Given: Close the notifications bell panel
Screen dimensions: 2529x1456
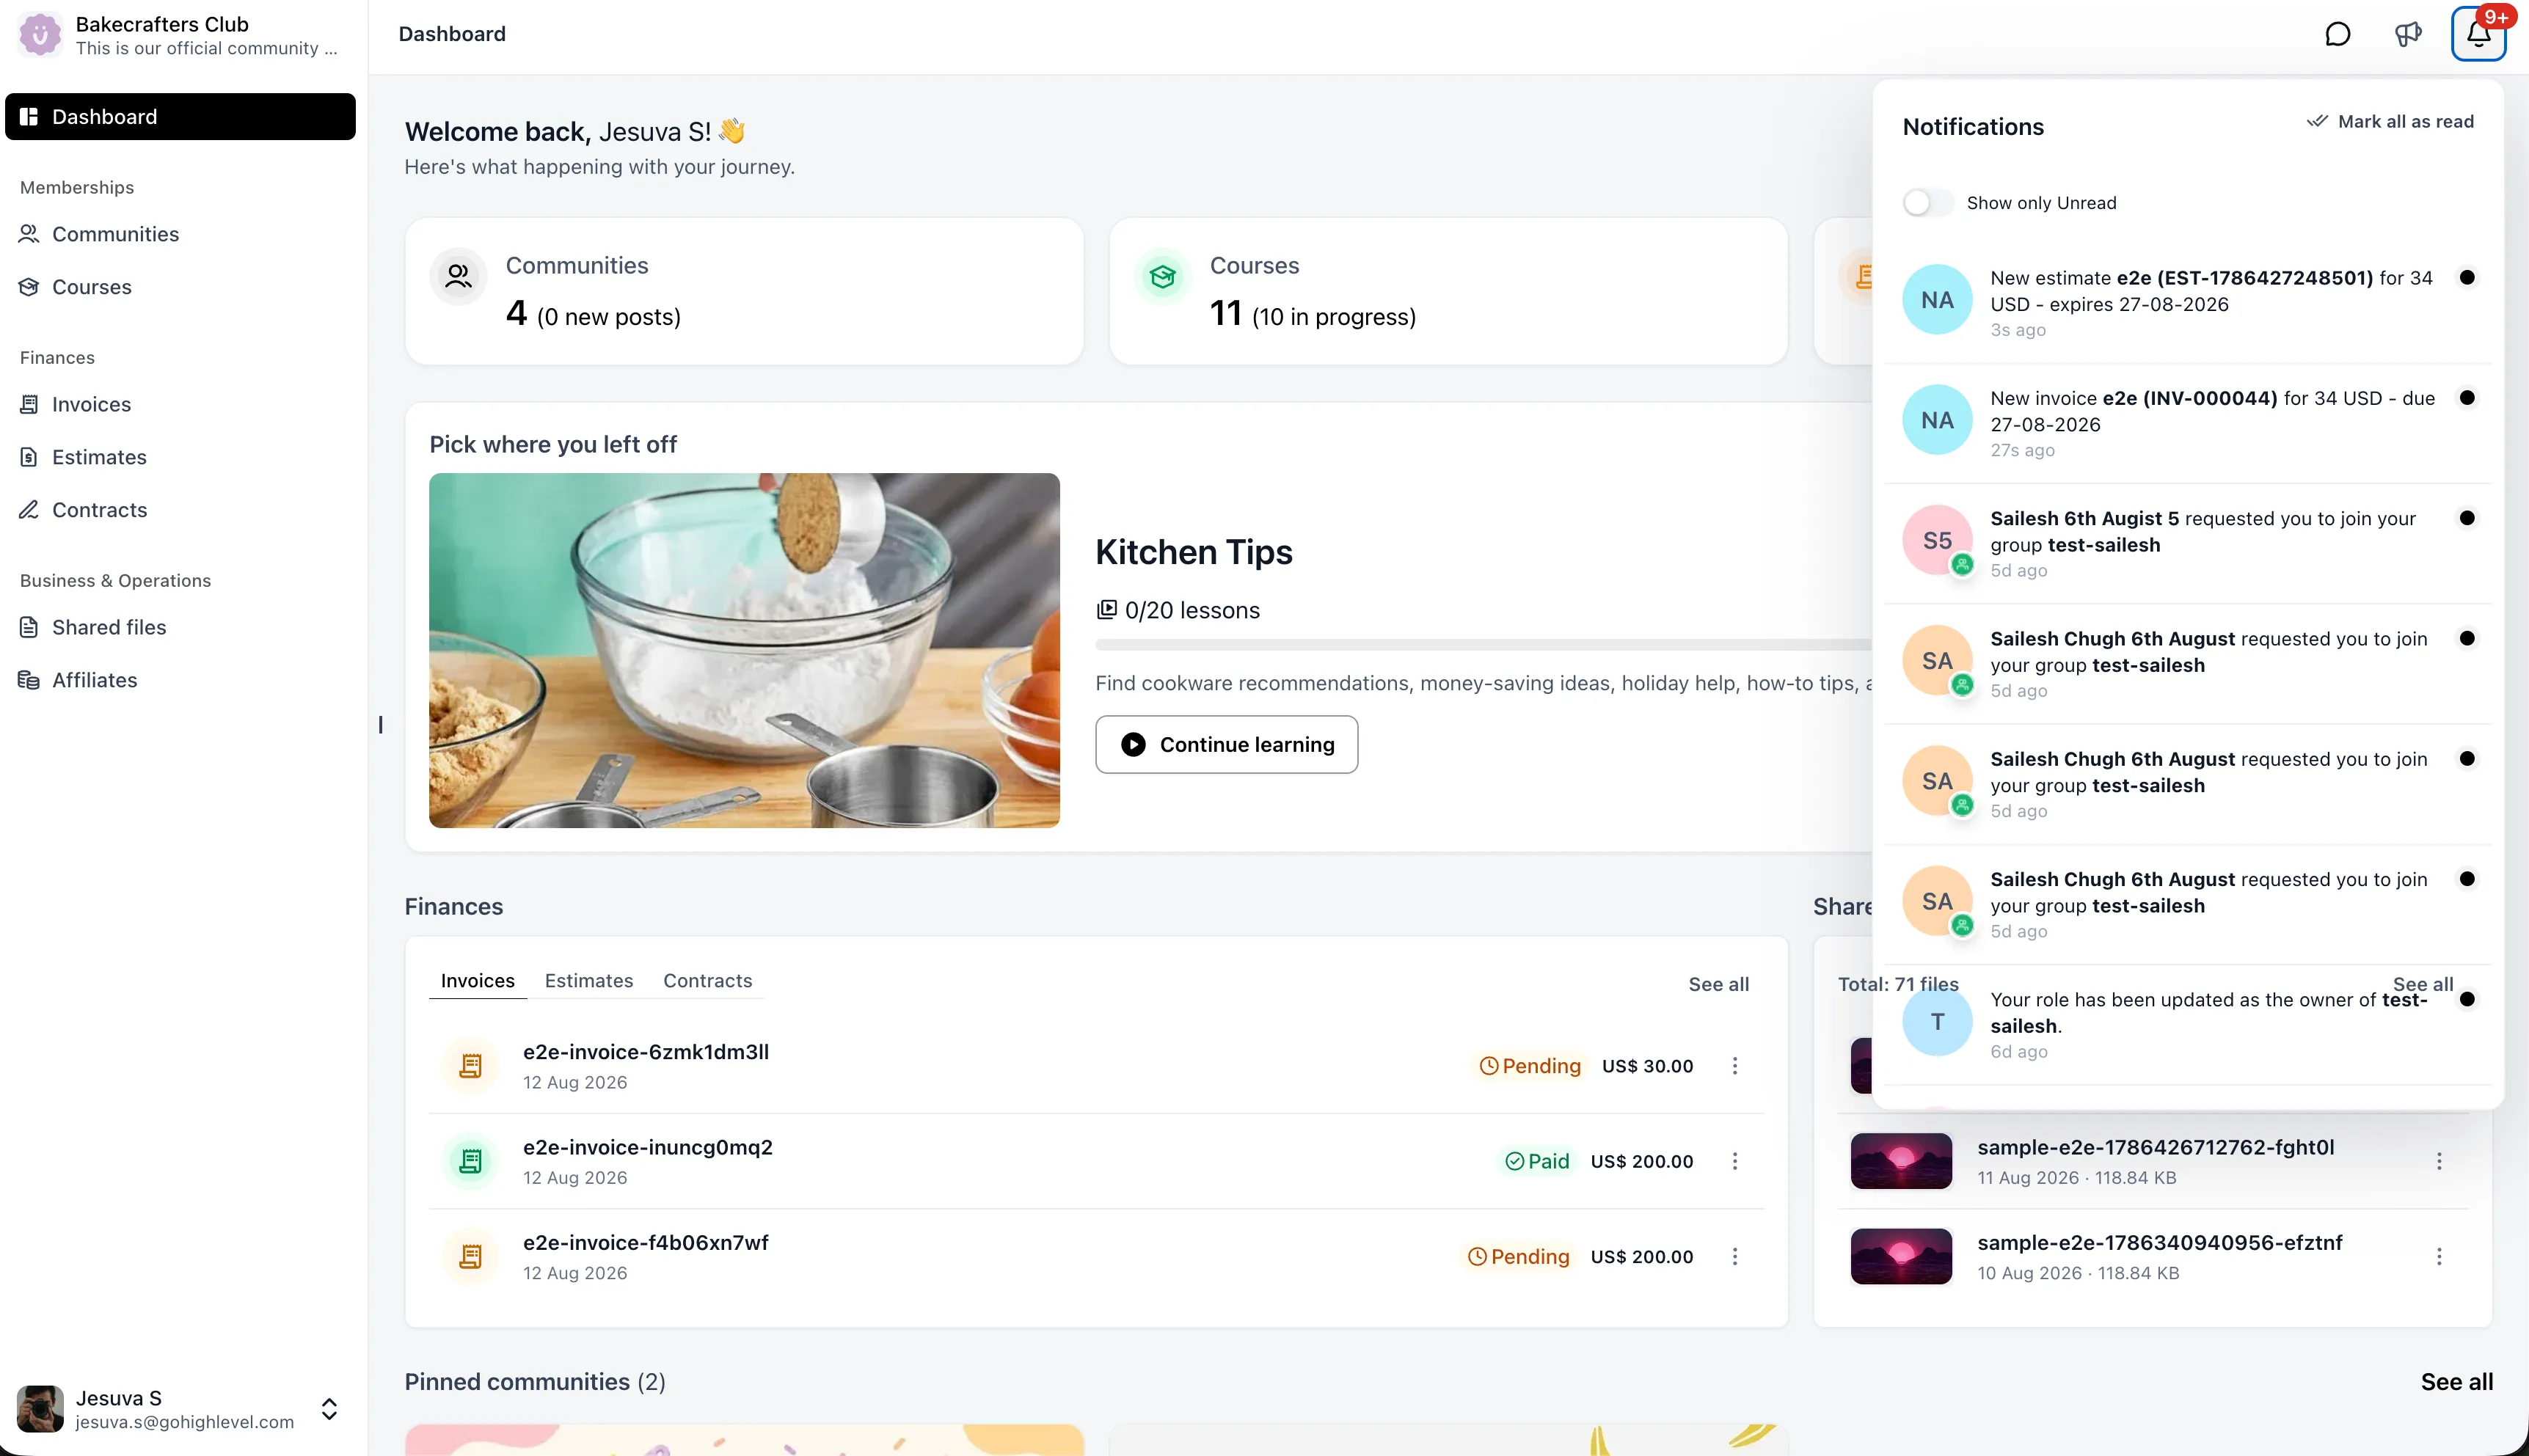Looking at the screenshot, I should pos(2478,34).
